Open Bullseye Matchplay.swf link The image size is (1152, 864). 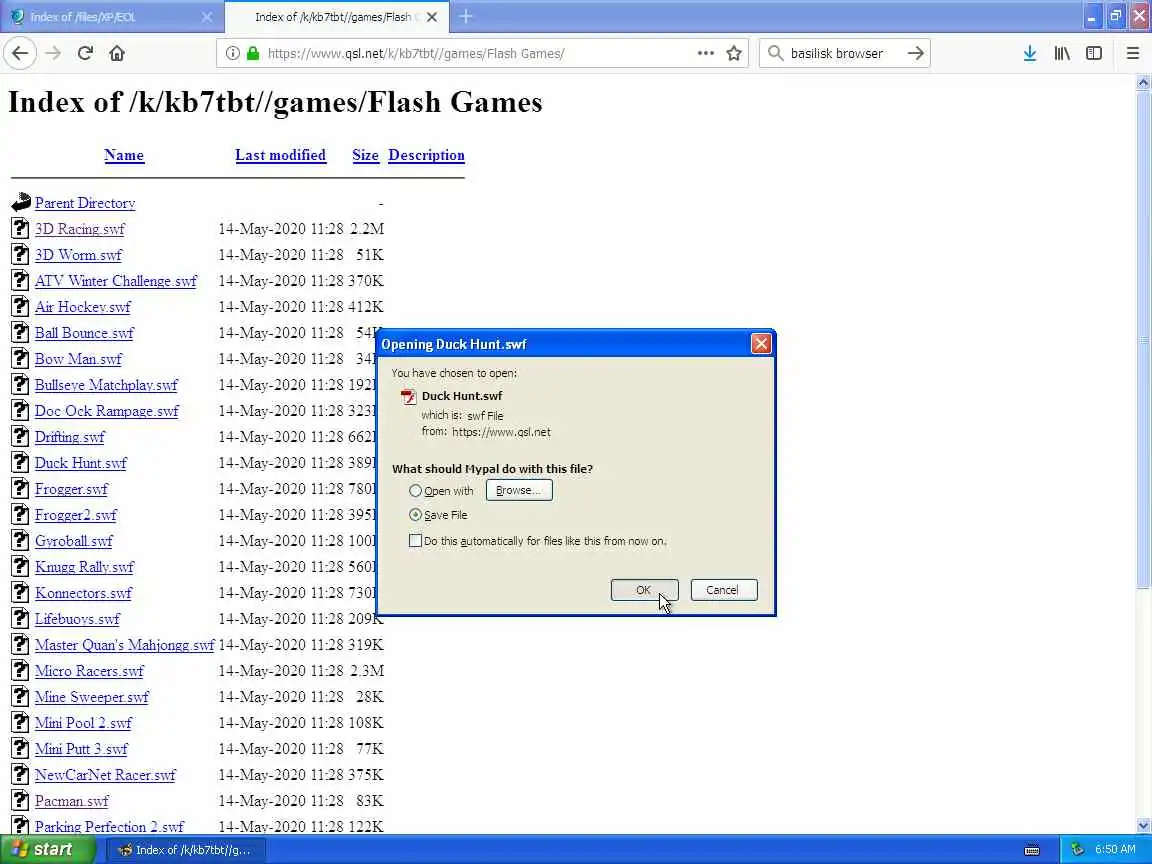(106, 385)
